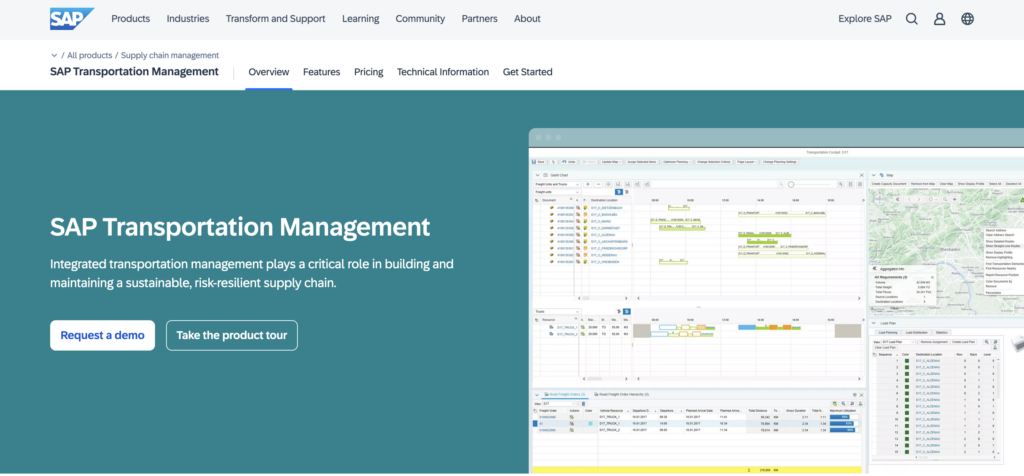The width and height of the screenshot is (1024, 476).
Task: Click Assign Selected Items in cockpit screenshot
Action: pyautogui.click(x=641, y=162)
